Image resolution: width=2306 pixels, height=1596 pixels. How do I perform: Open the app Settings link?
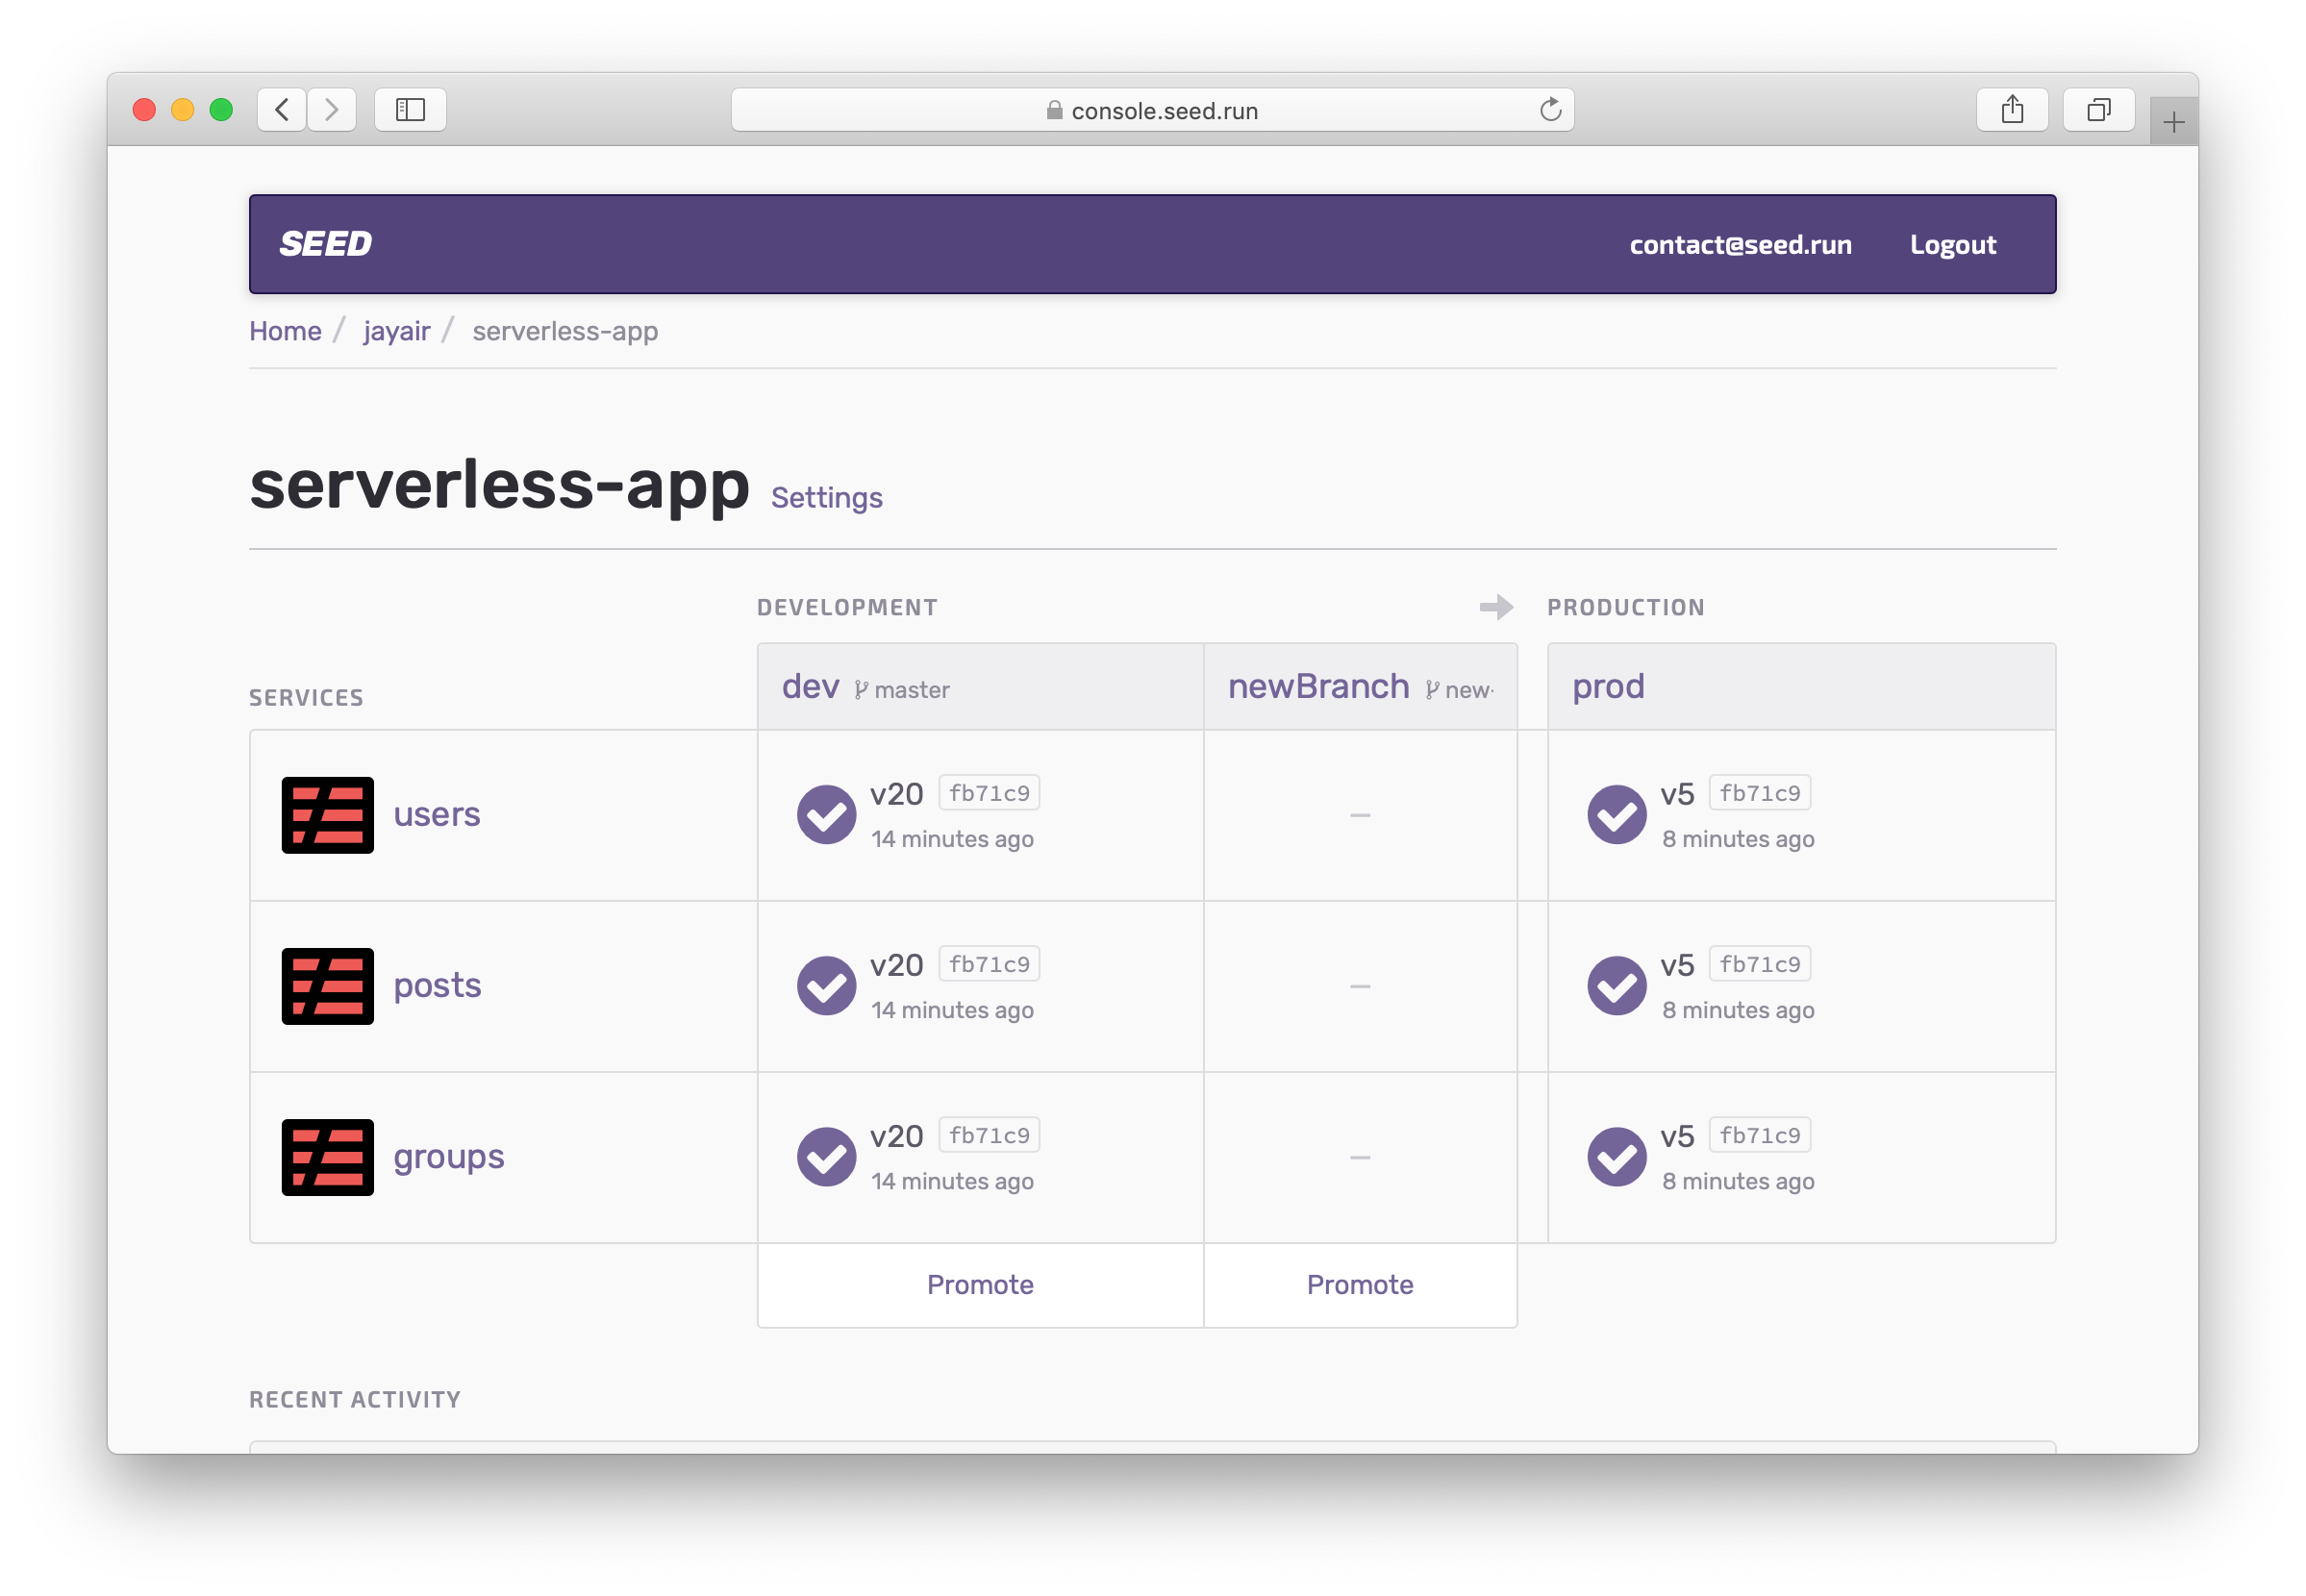pyautogui.click(x=826, y=498)
